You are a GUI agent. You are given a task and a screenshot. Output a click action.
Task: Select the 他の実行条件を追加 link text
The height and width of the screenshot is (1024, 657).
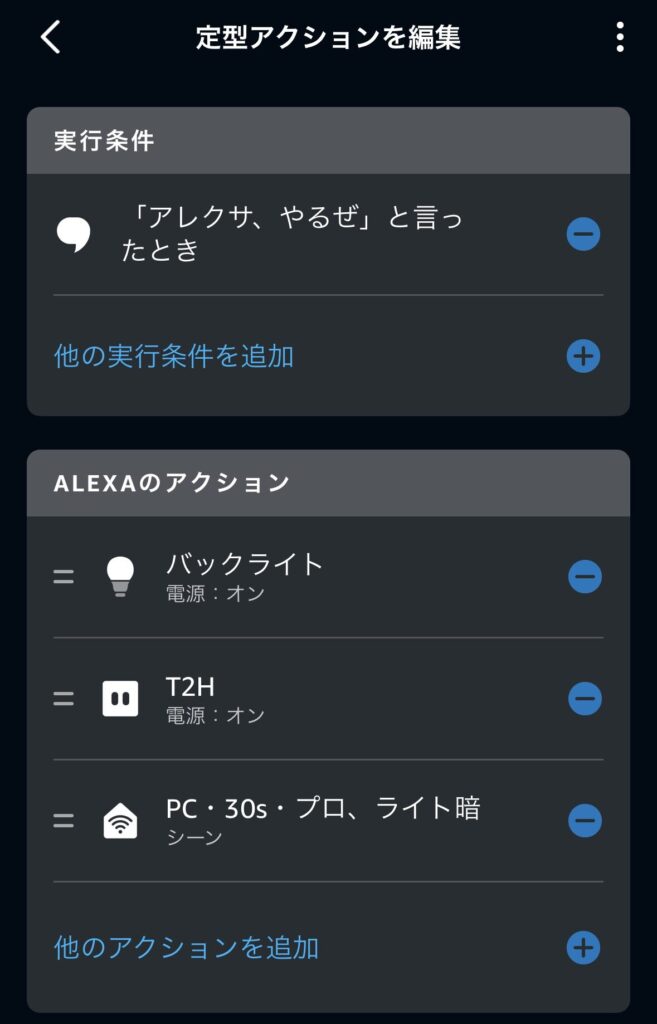174,356
